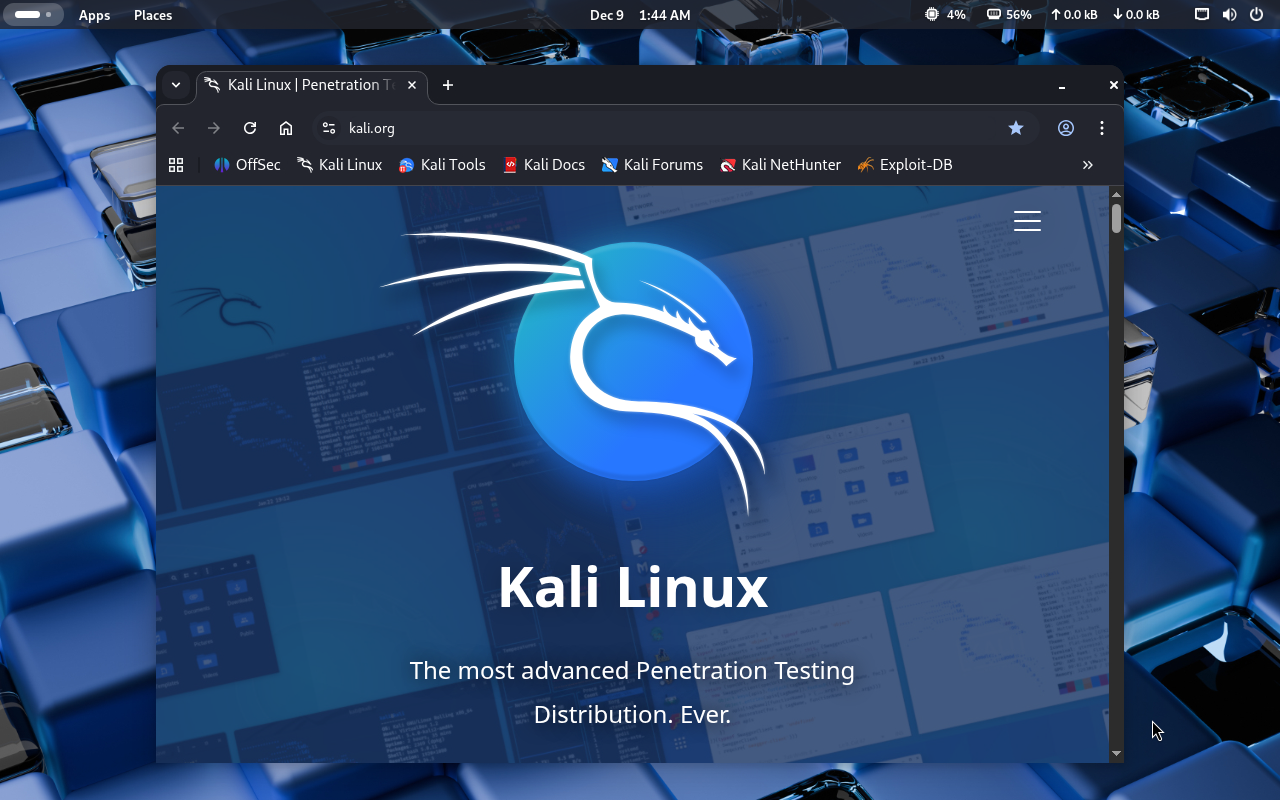The height and width of the screenshot is (800, 1280).
Task: Reload the kali.org page
Action: [x=250, y=128]
